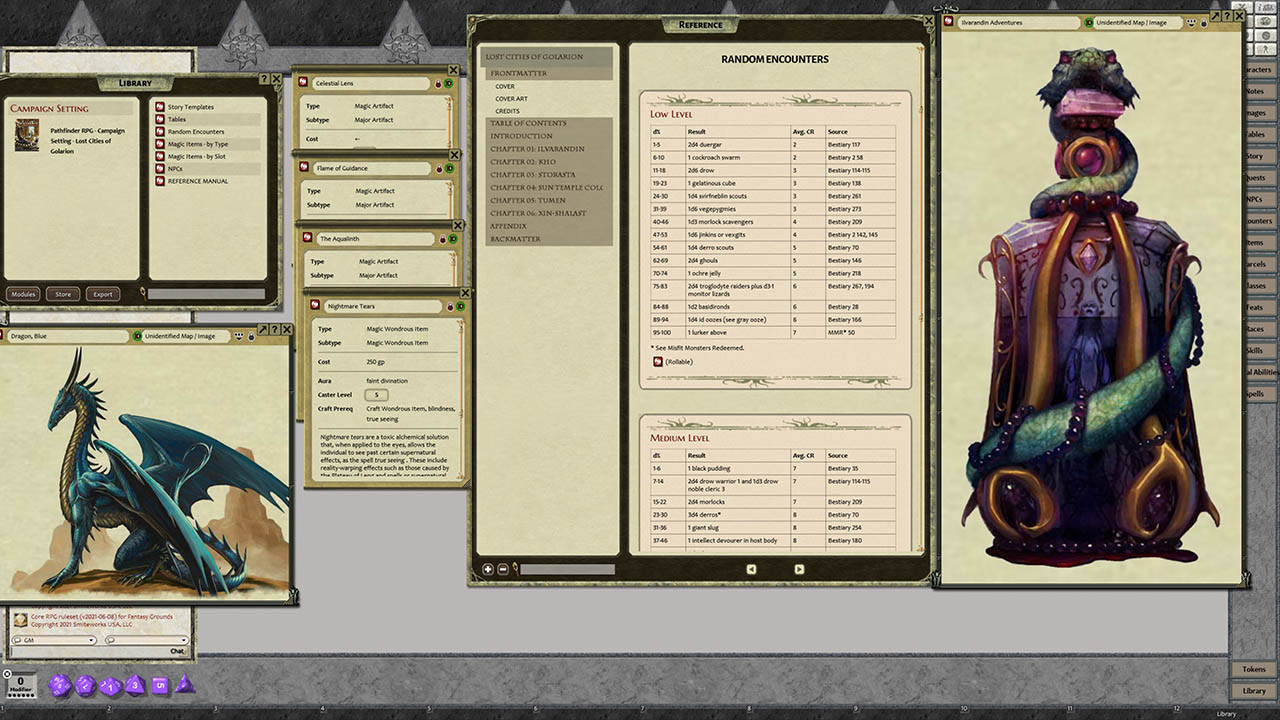Toggle identified state on Dragon, Blue image

137,336
